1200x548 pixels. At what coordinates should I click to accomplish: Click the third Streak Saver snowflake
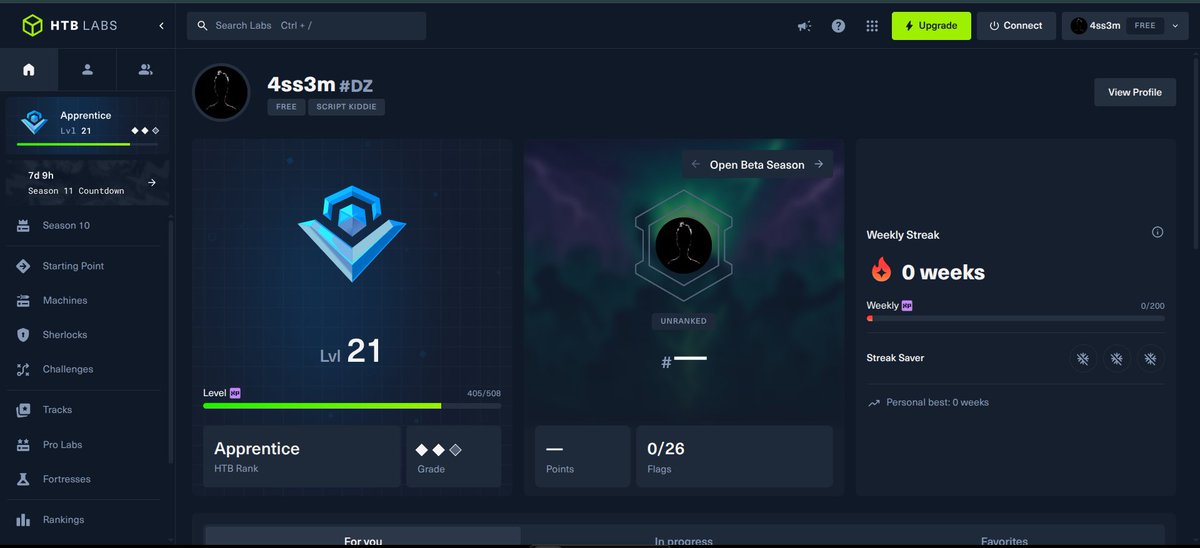1152,358
